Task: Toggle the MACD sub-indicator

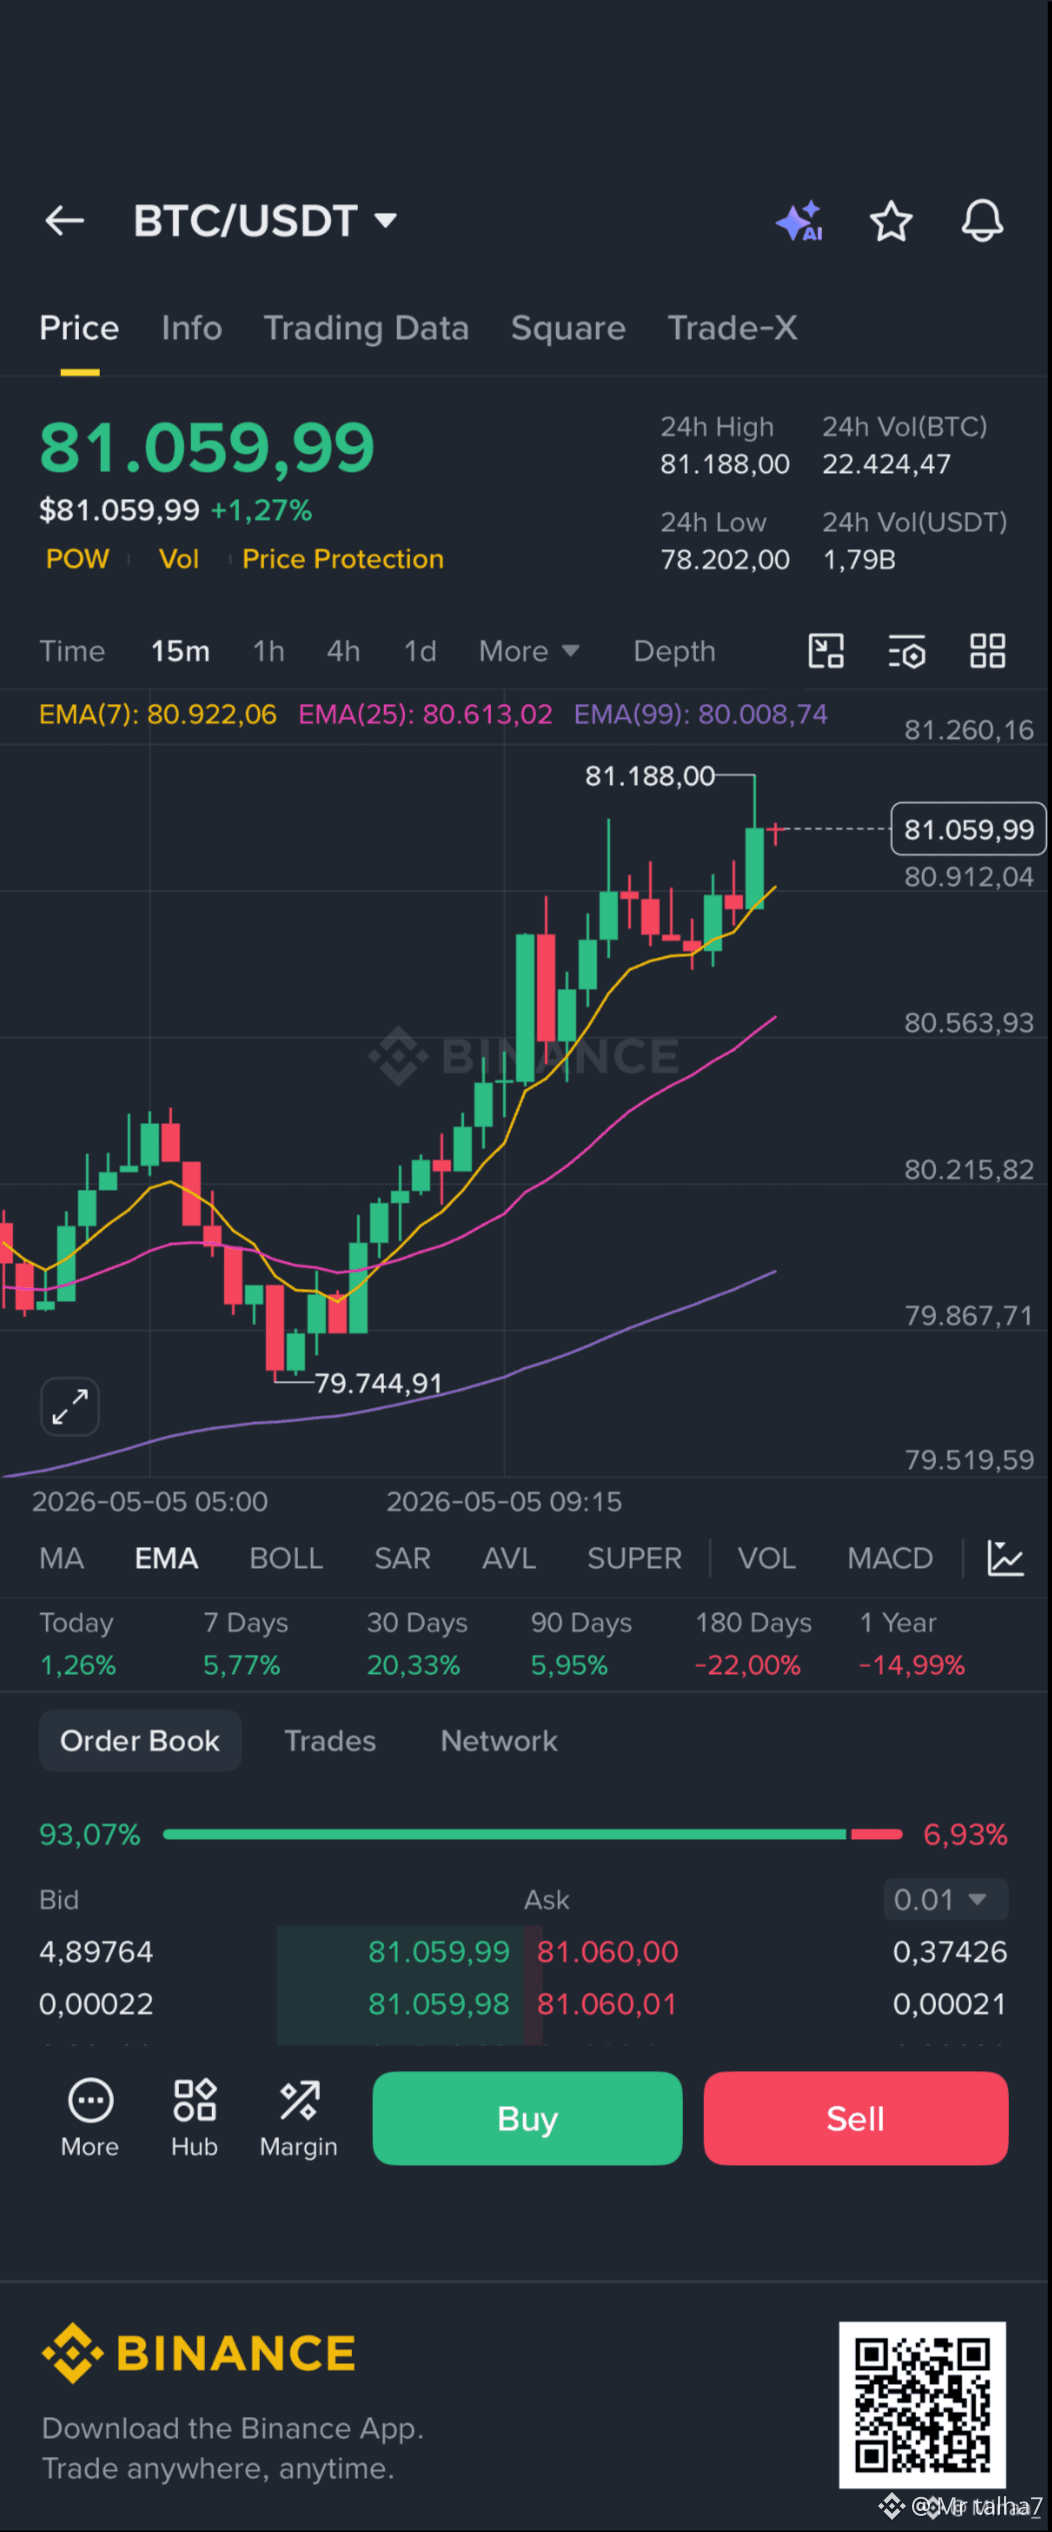Action: tap(890, 1558)
